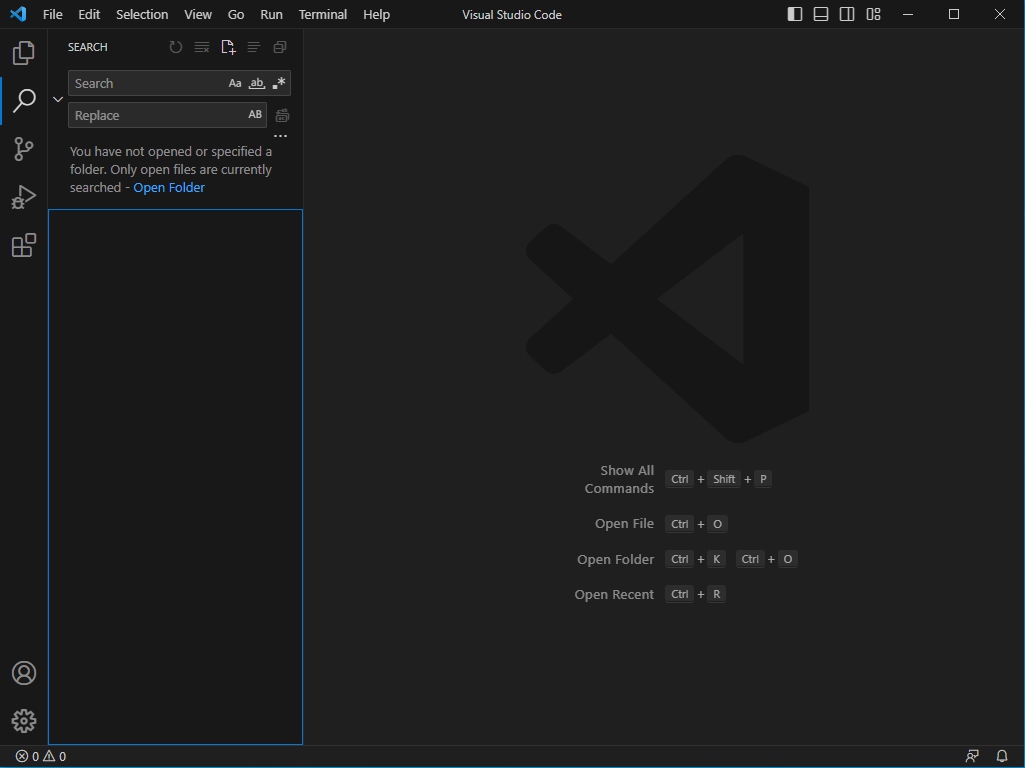Toggle Use Regular Expression option

coord(279,83)
